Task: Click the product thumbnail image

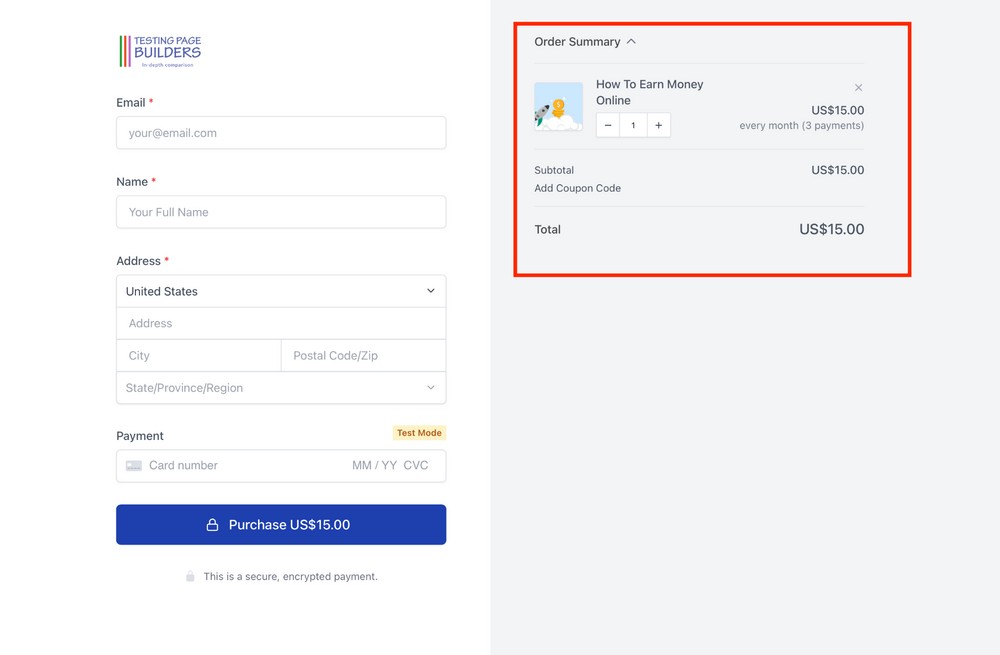Action: tap(558, 105)
